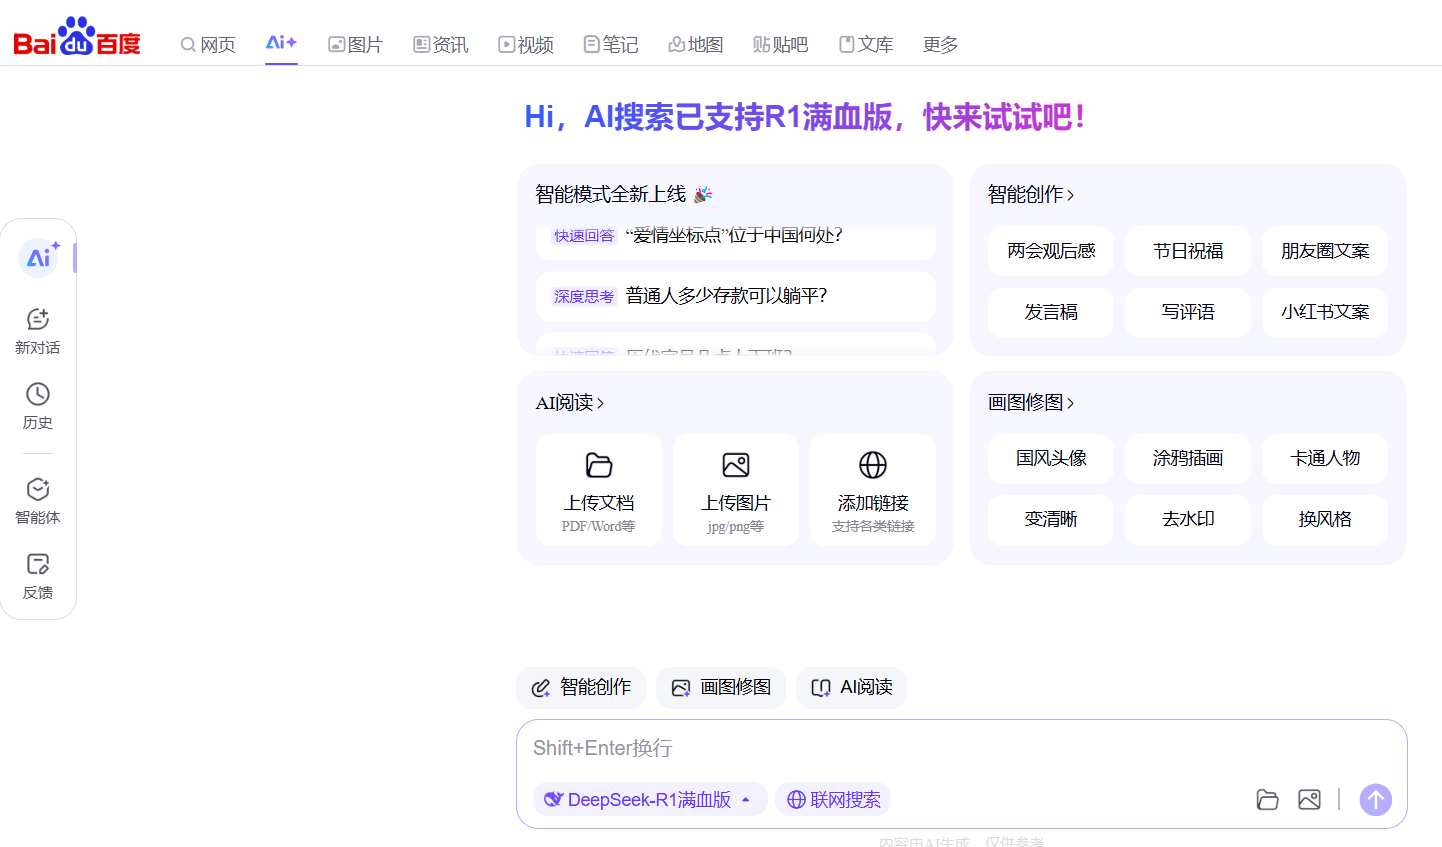Open the agents (智能体) sidebar icon
This screenshot has width=1442, height=847.
click(x=38, y=490)
